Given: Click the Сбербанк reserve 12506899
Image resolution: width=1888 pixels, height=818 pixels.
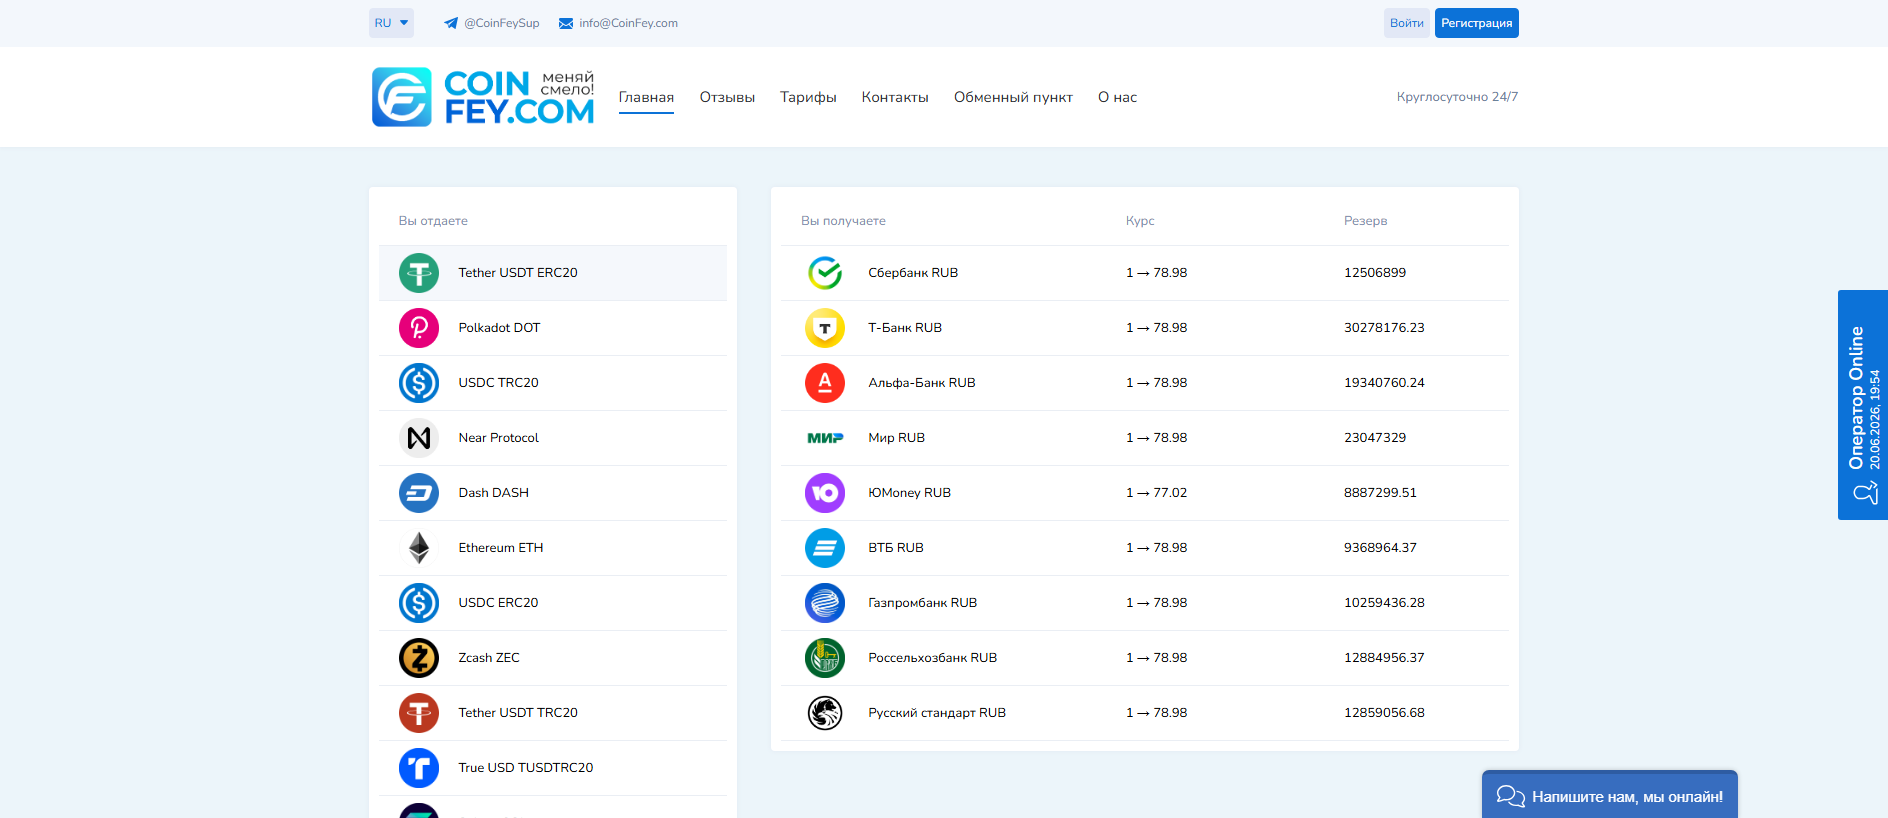Looking at the screenshot, I should [1375, 273].
